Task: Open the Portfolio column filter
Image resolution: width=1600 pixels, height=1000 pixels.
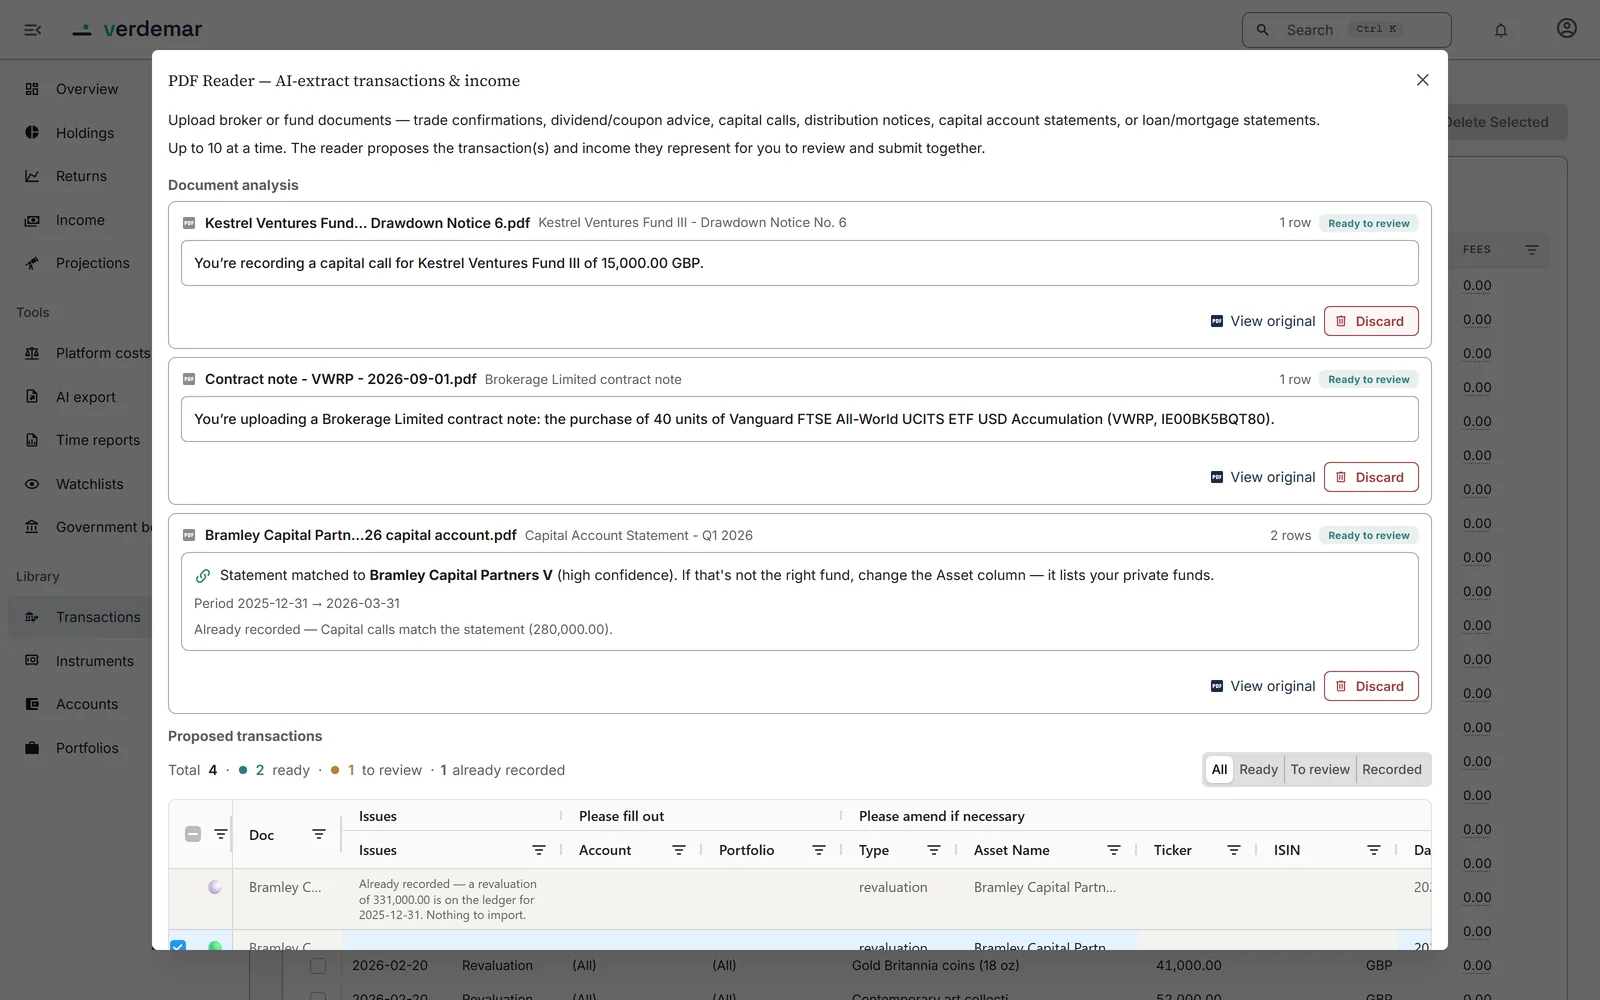Action: coord(819,850)
